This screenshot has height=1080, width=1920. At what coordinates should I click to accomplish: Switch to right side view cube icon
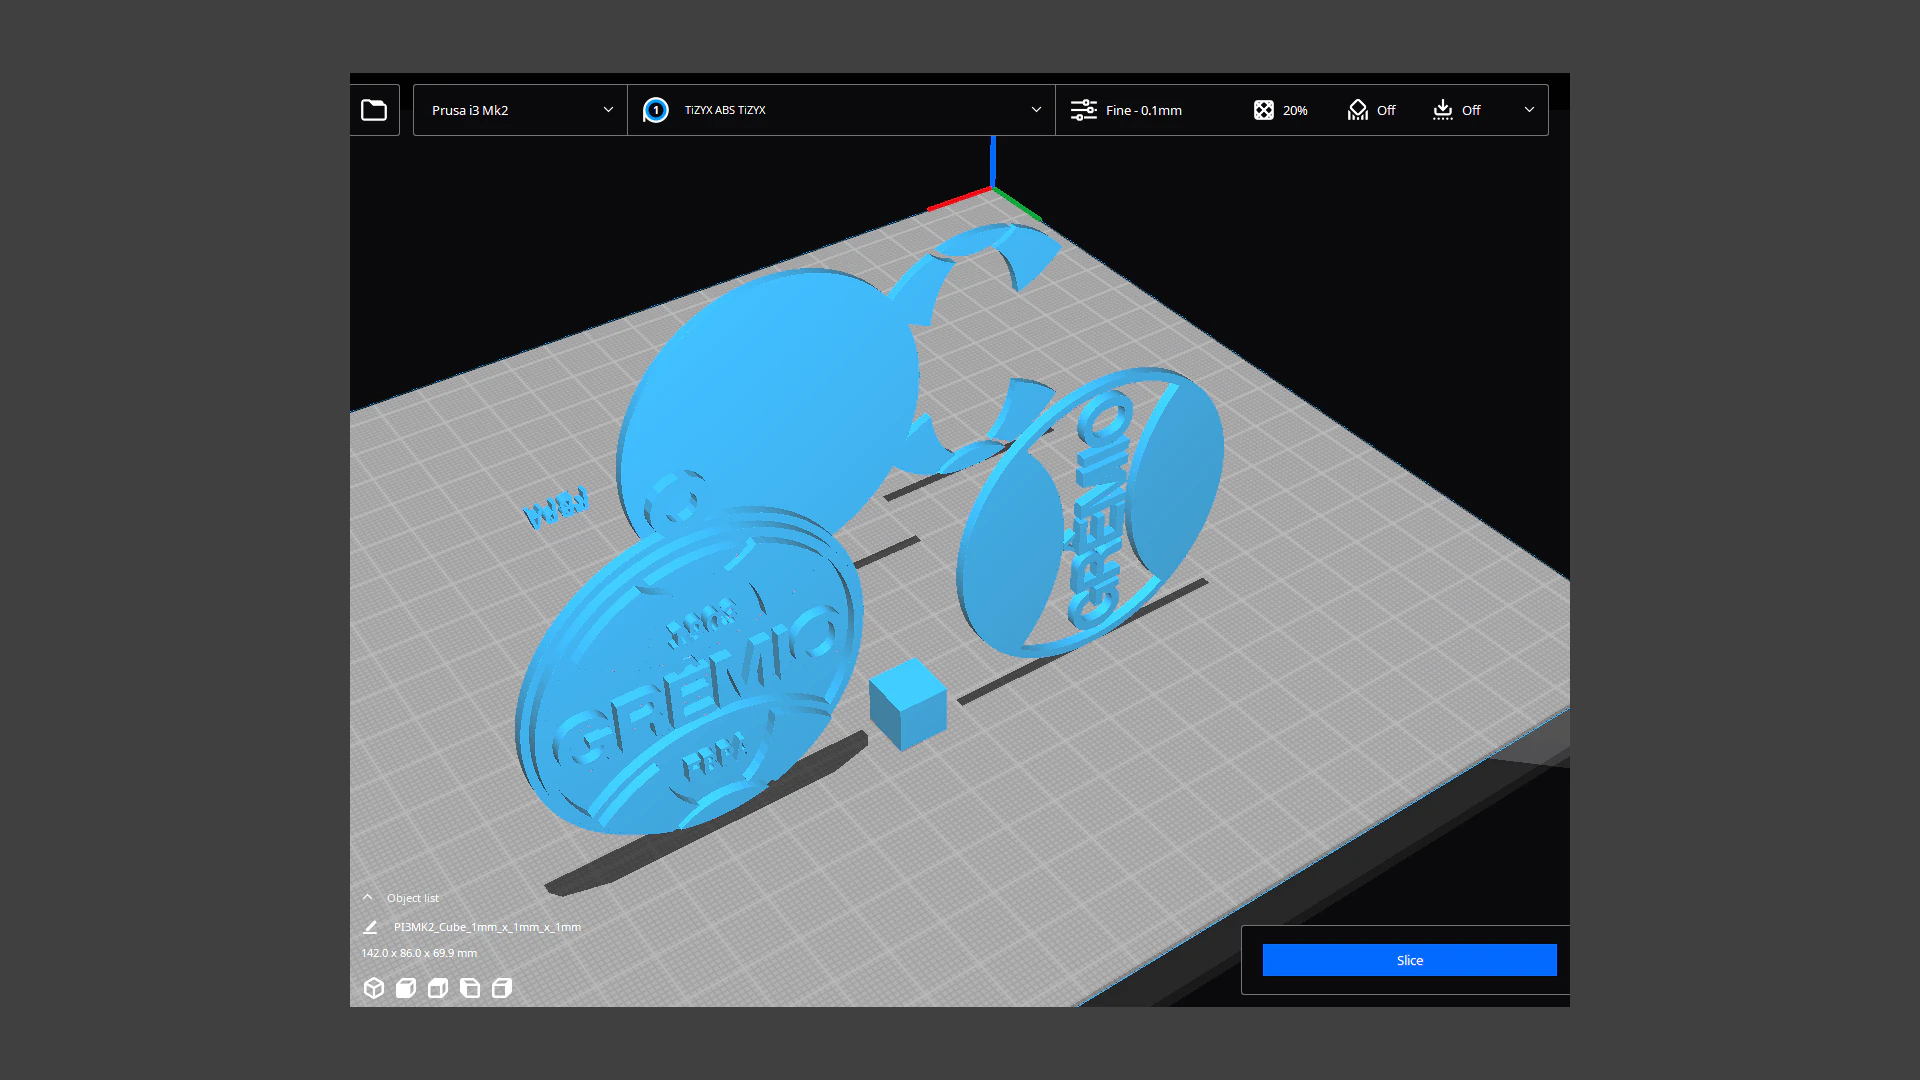[502, 988]
